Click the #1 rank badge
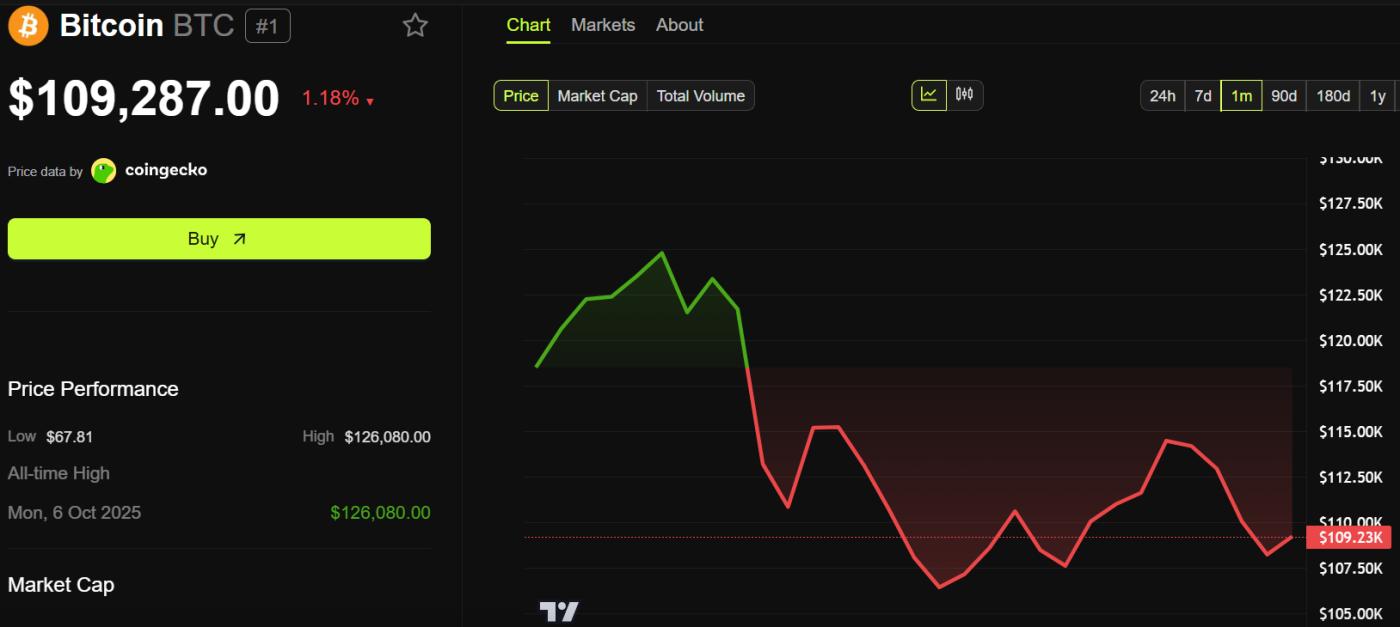This screenshot has width=1400, height=627. 267,26
